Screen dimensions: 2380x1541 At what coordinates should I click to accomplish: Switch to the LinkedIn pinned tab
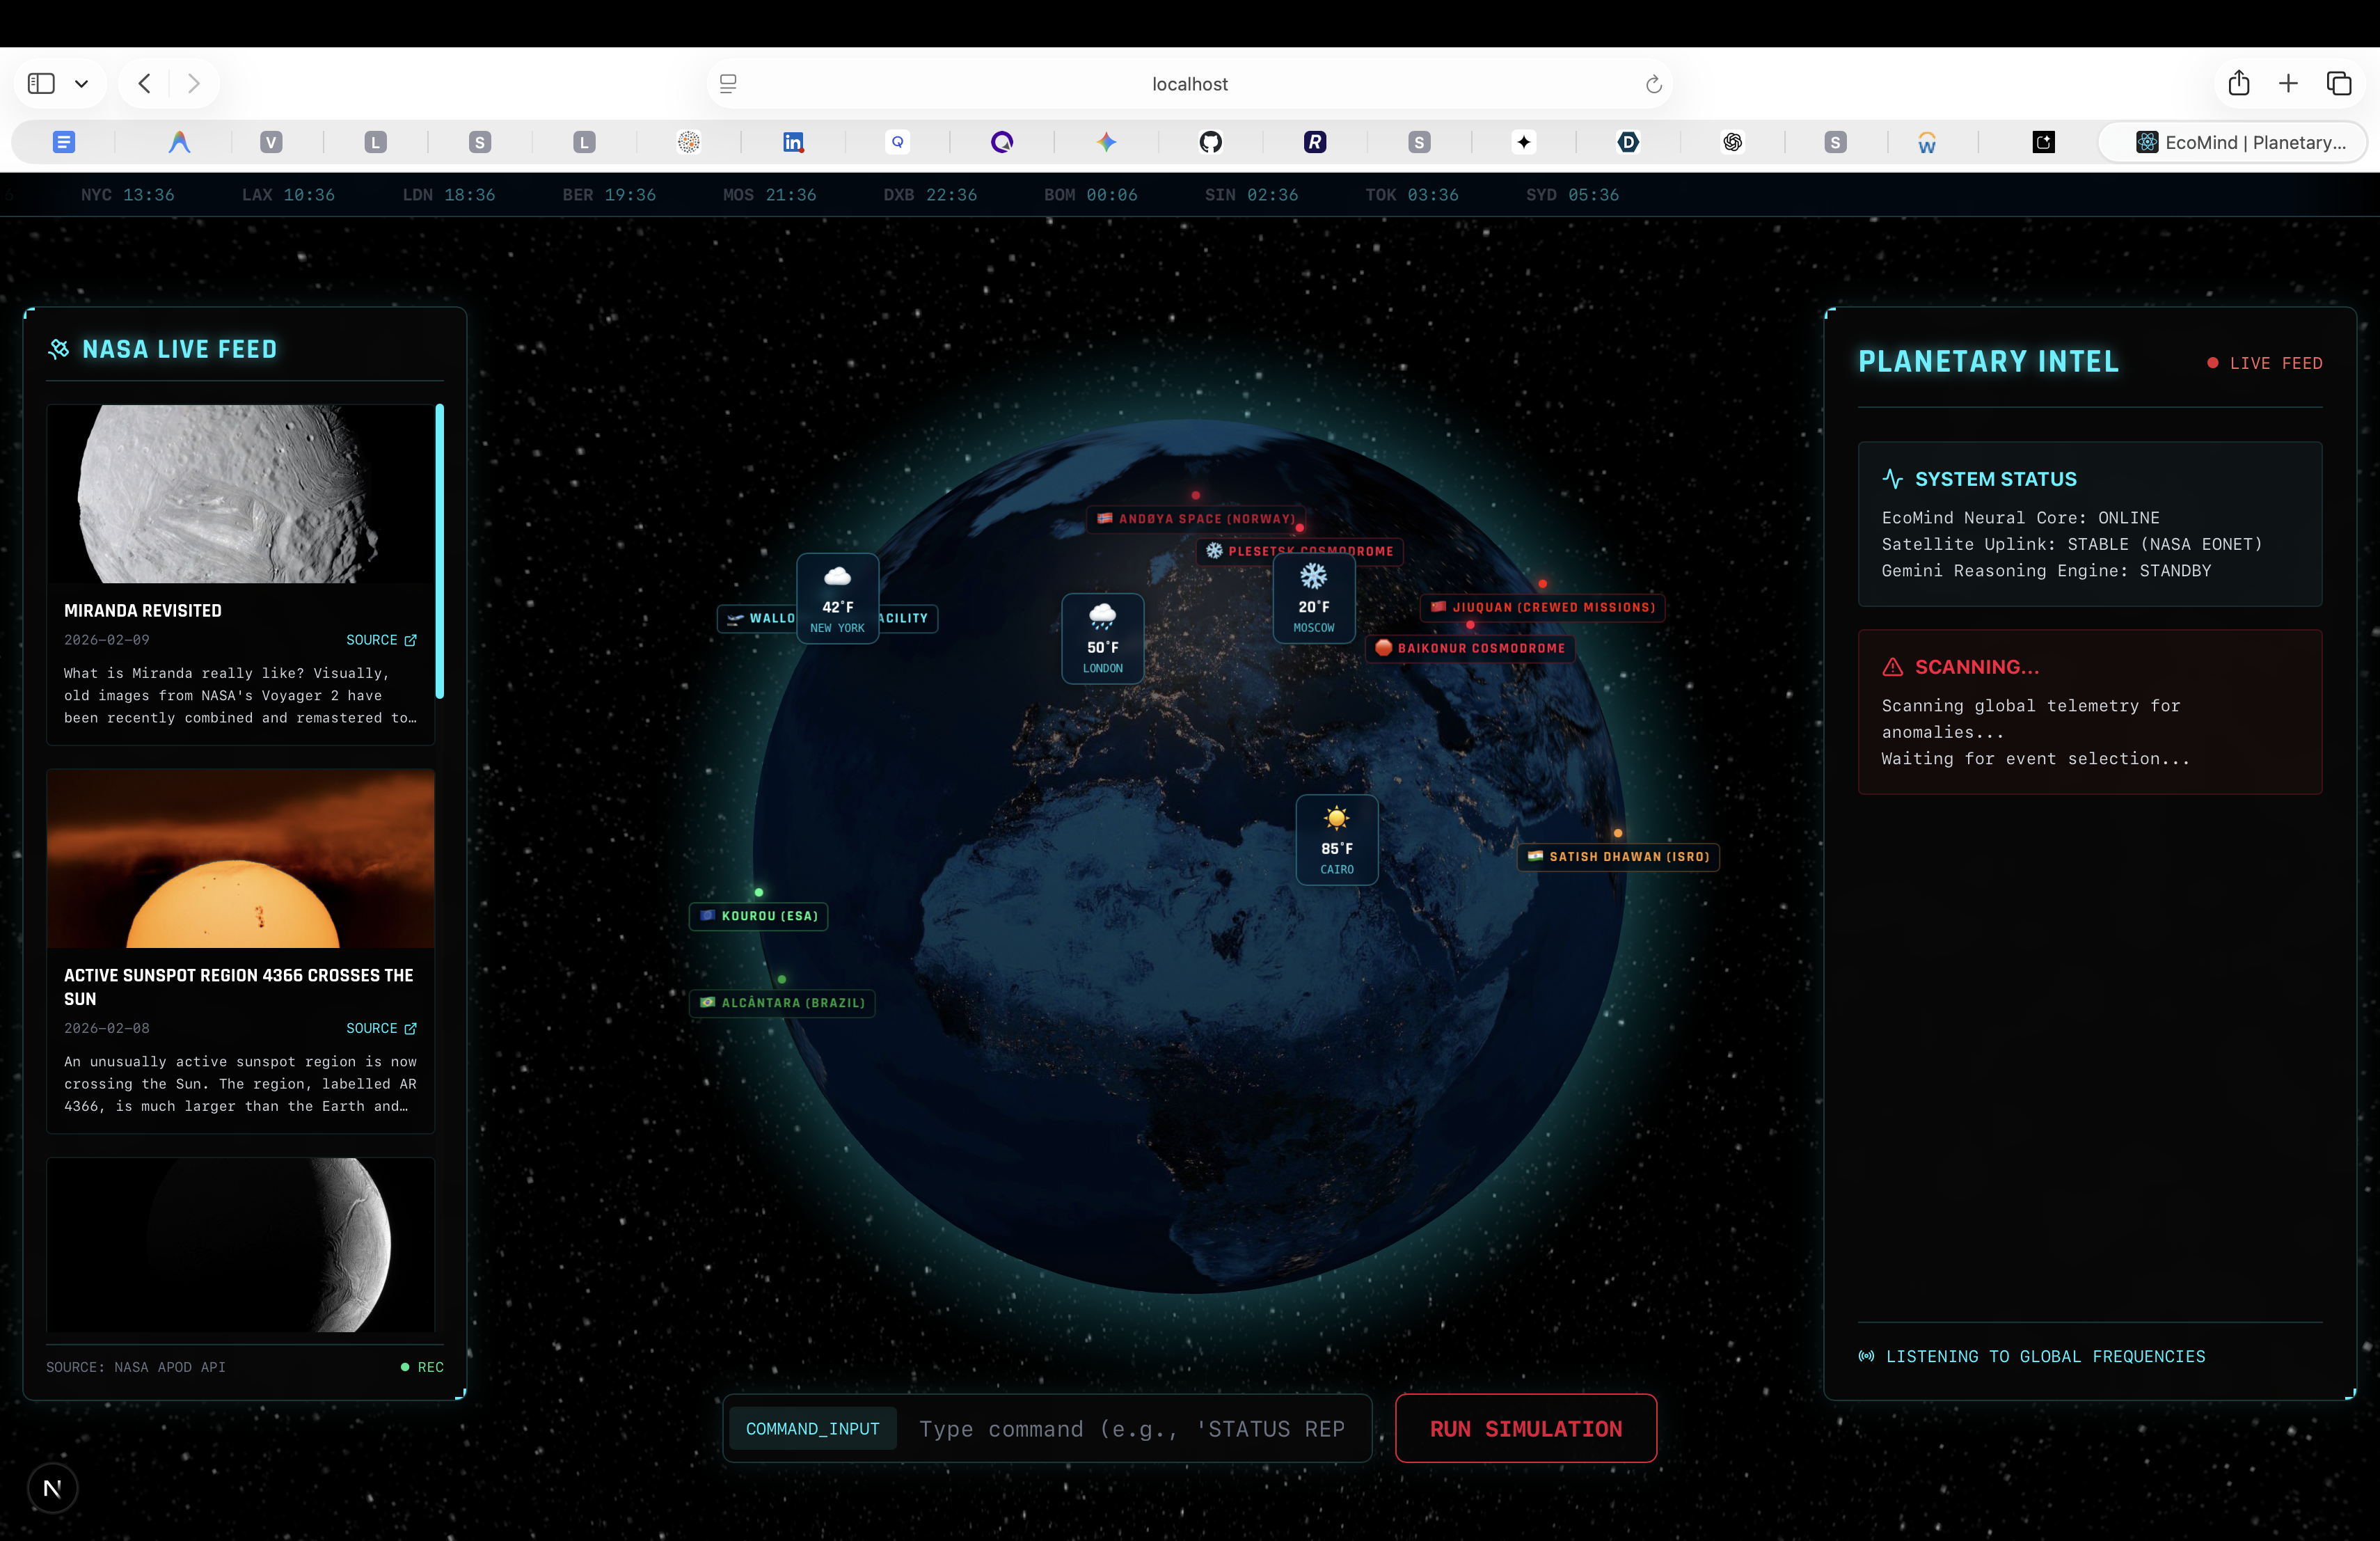tap(793, 142)
